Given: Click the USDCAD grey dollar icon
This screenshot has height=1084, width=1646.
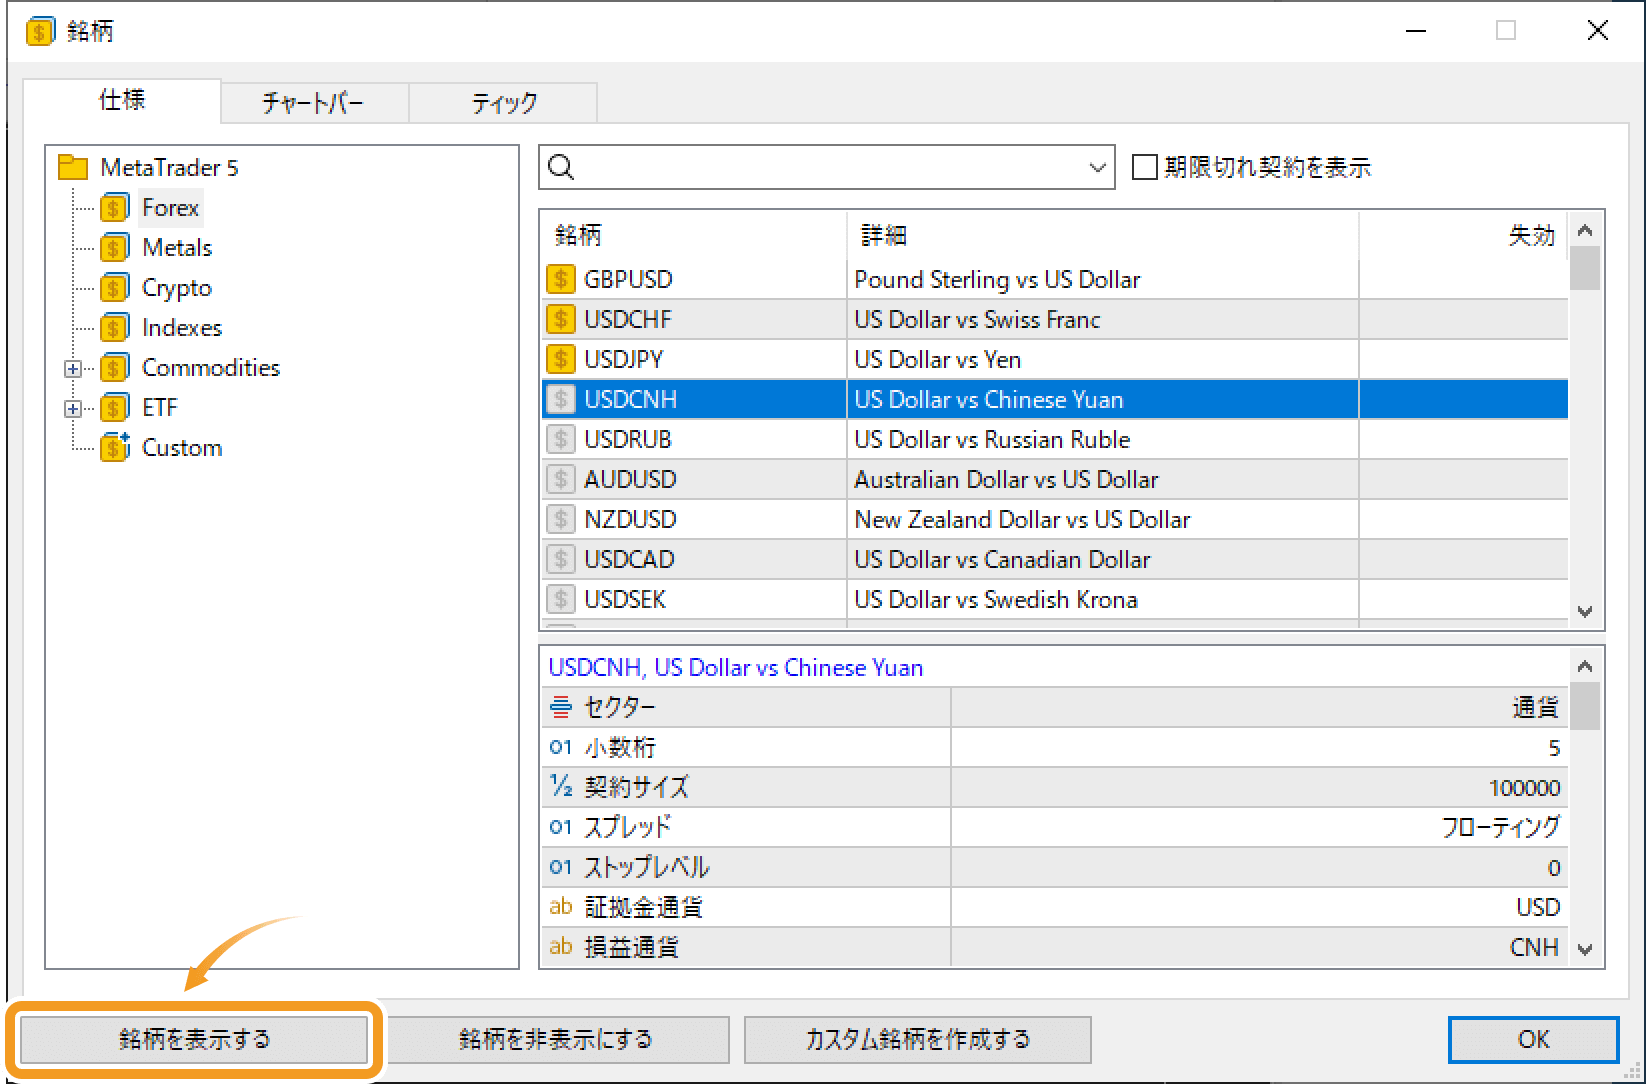Looking at the screenshot, I should 561,559.
